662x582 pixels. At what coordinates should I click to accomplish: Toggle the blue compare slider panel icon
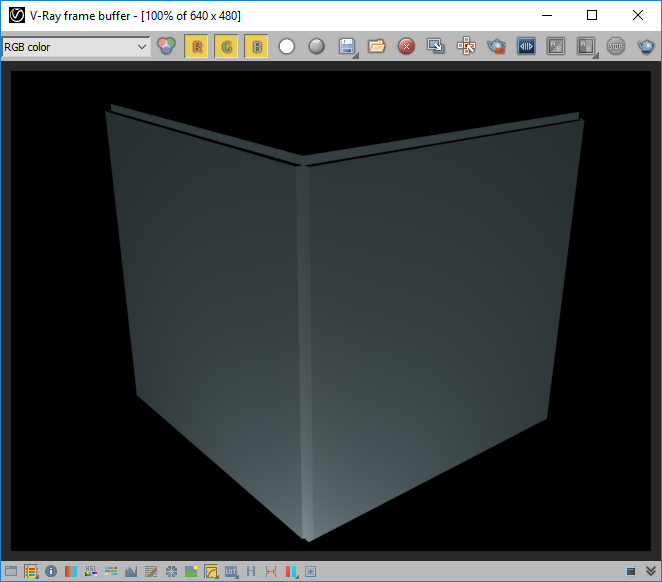click(526, 46)
